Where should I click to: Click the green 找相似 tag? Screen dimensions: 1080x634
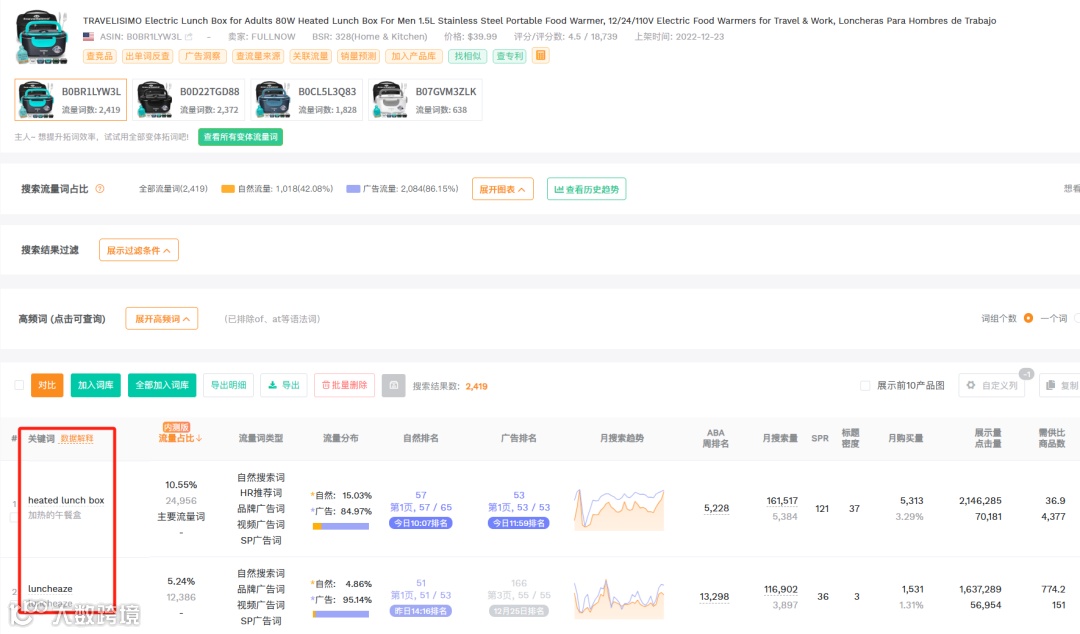point(468,56)
